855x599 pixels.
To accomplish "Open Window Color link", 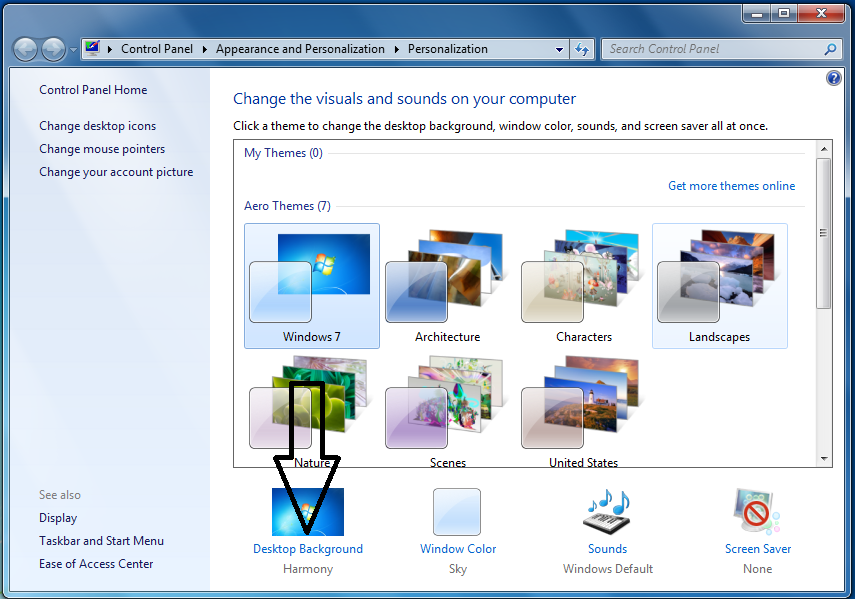I will pyautogui.click(x=458, y=549).
